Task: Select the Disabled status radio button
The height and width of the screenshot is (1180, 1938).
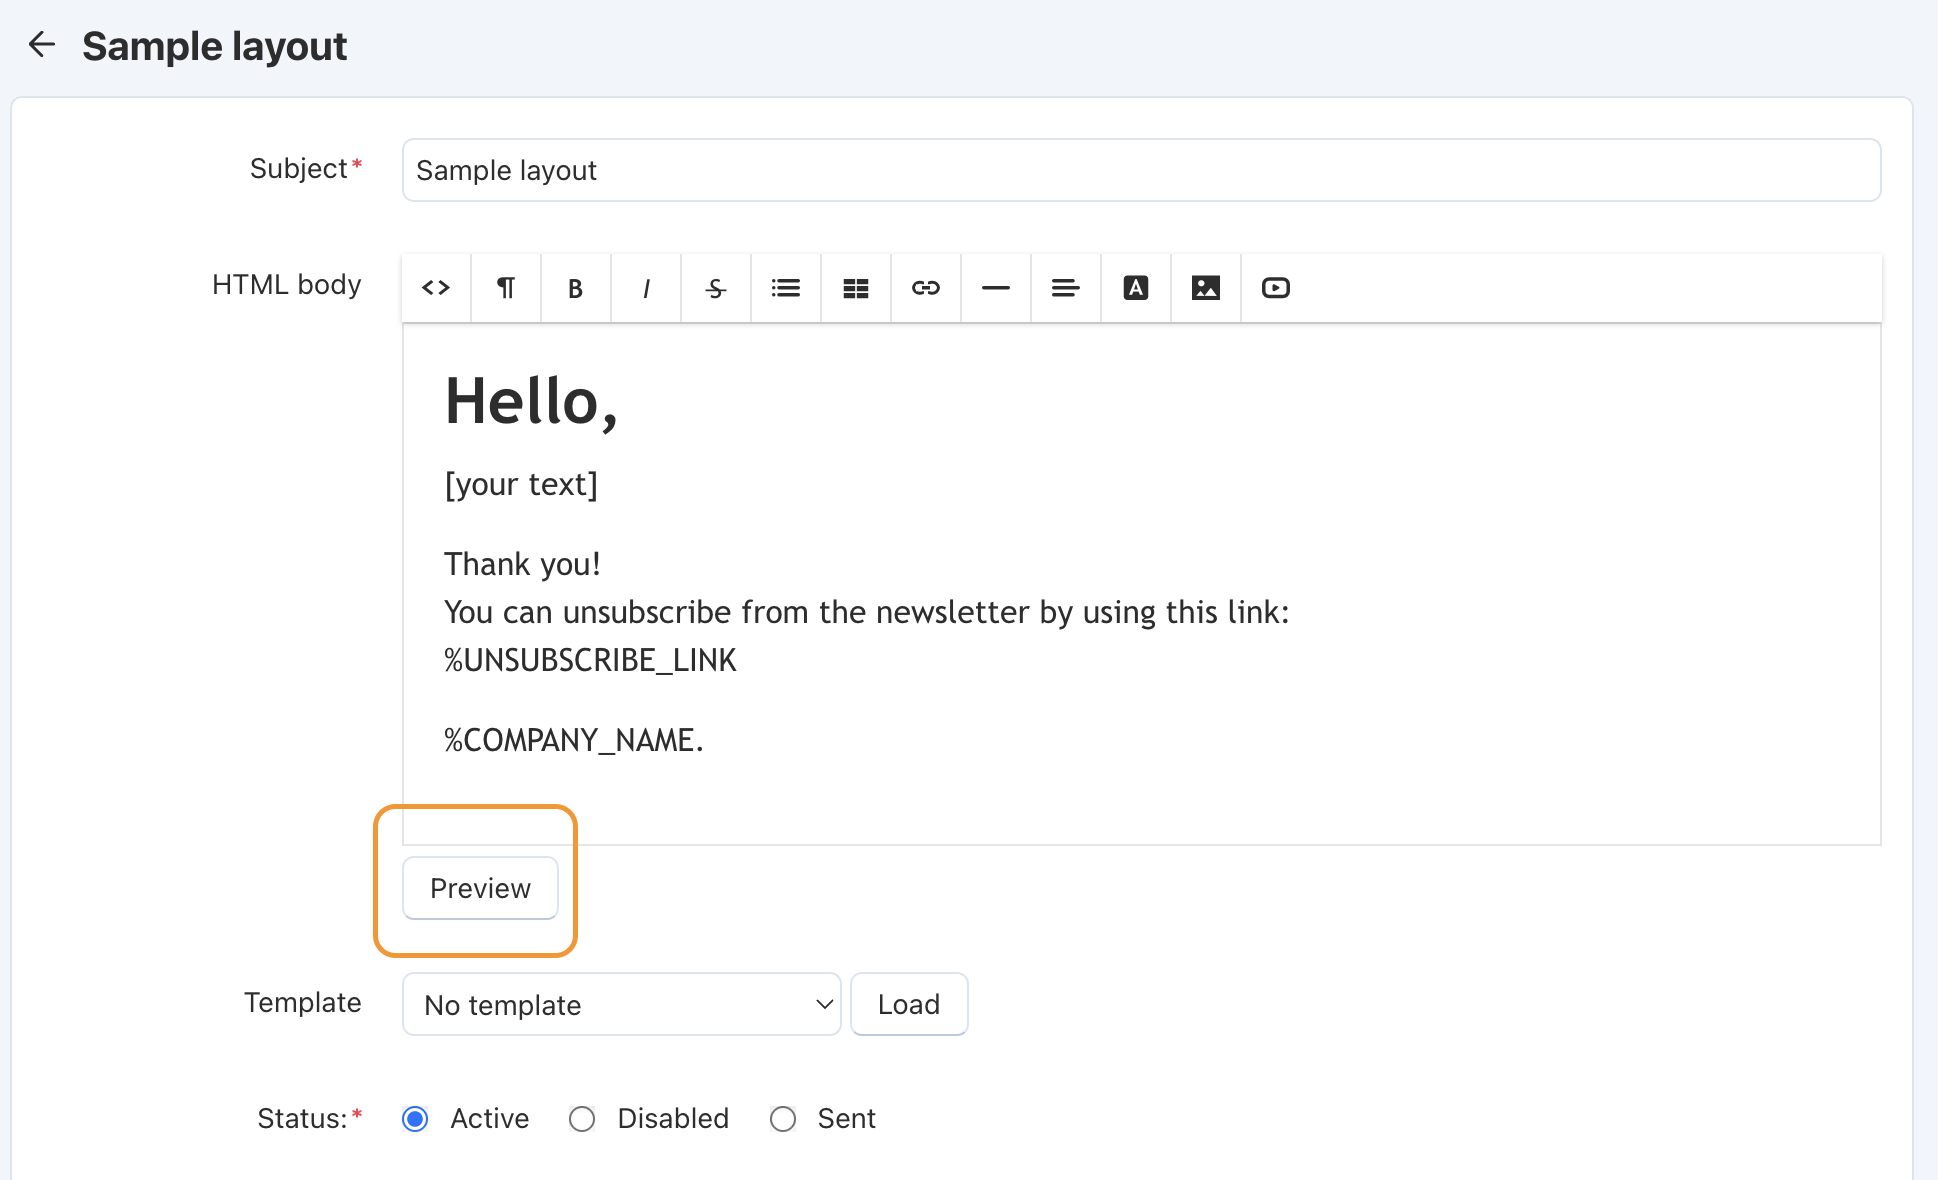Action: click(582, 1119)
